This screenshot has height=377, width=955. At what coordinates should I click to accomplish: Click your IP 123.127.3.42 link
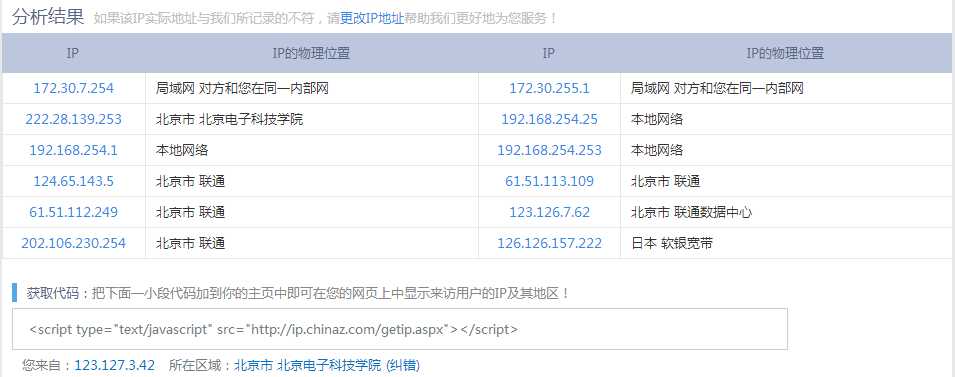115,365
